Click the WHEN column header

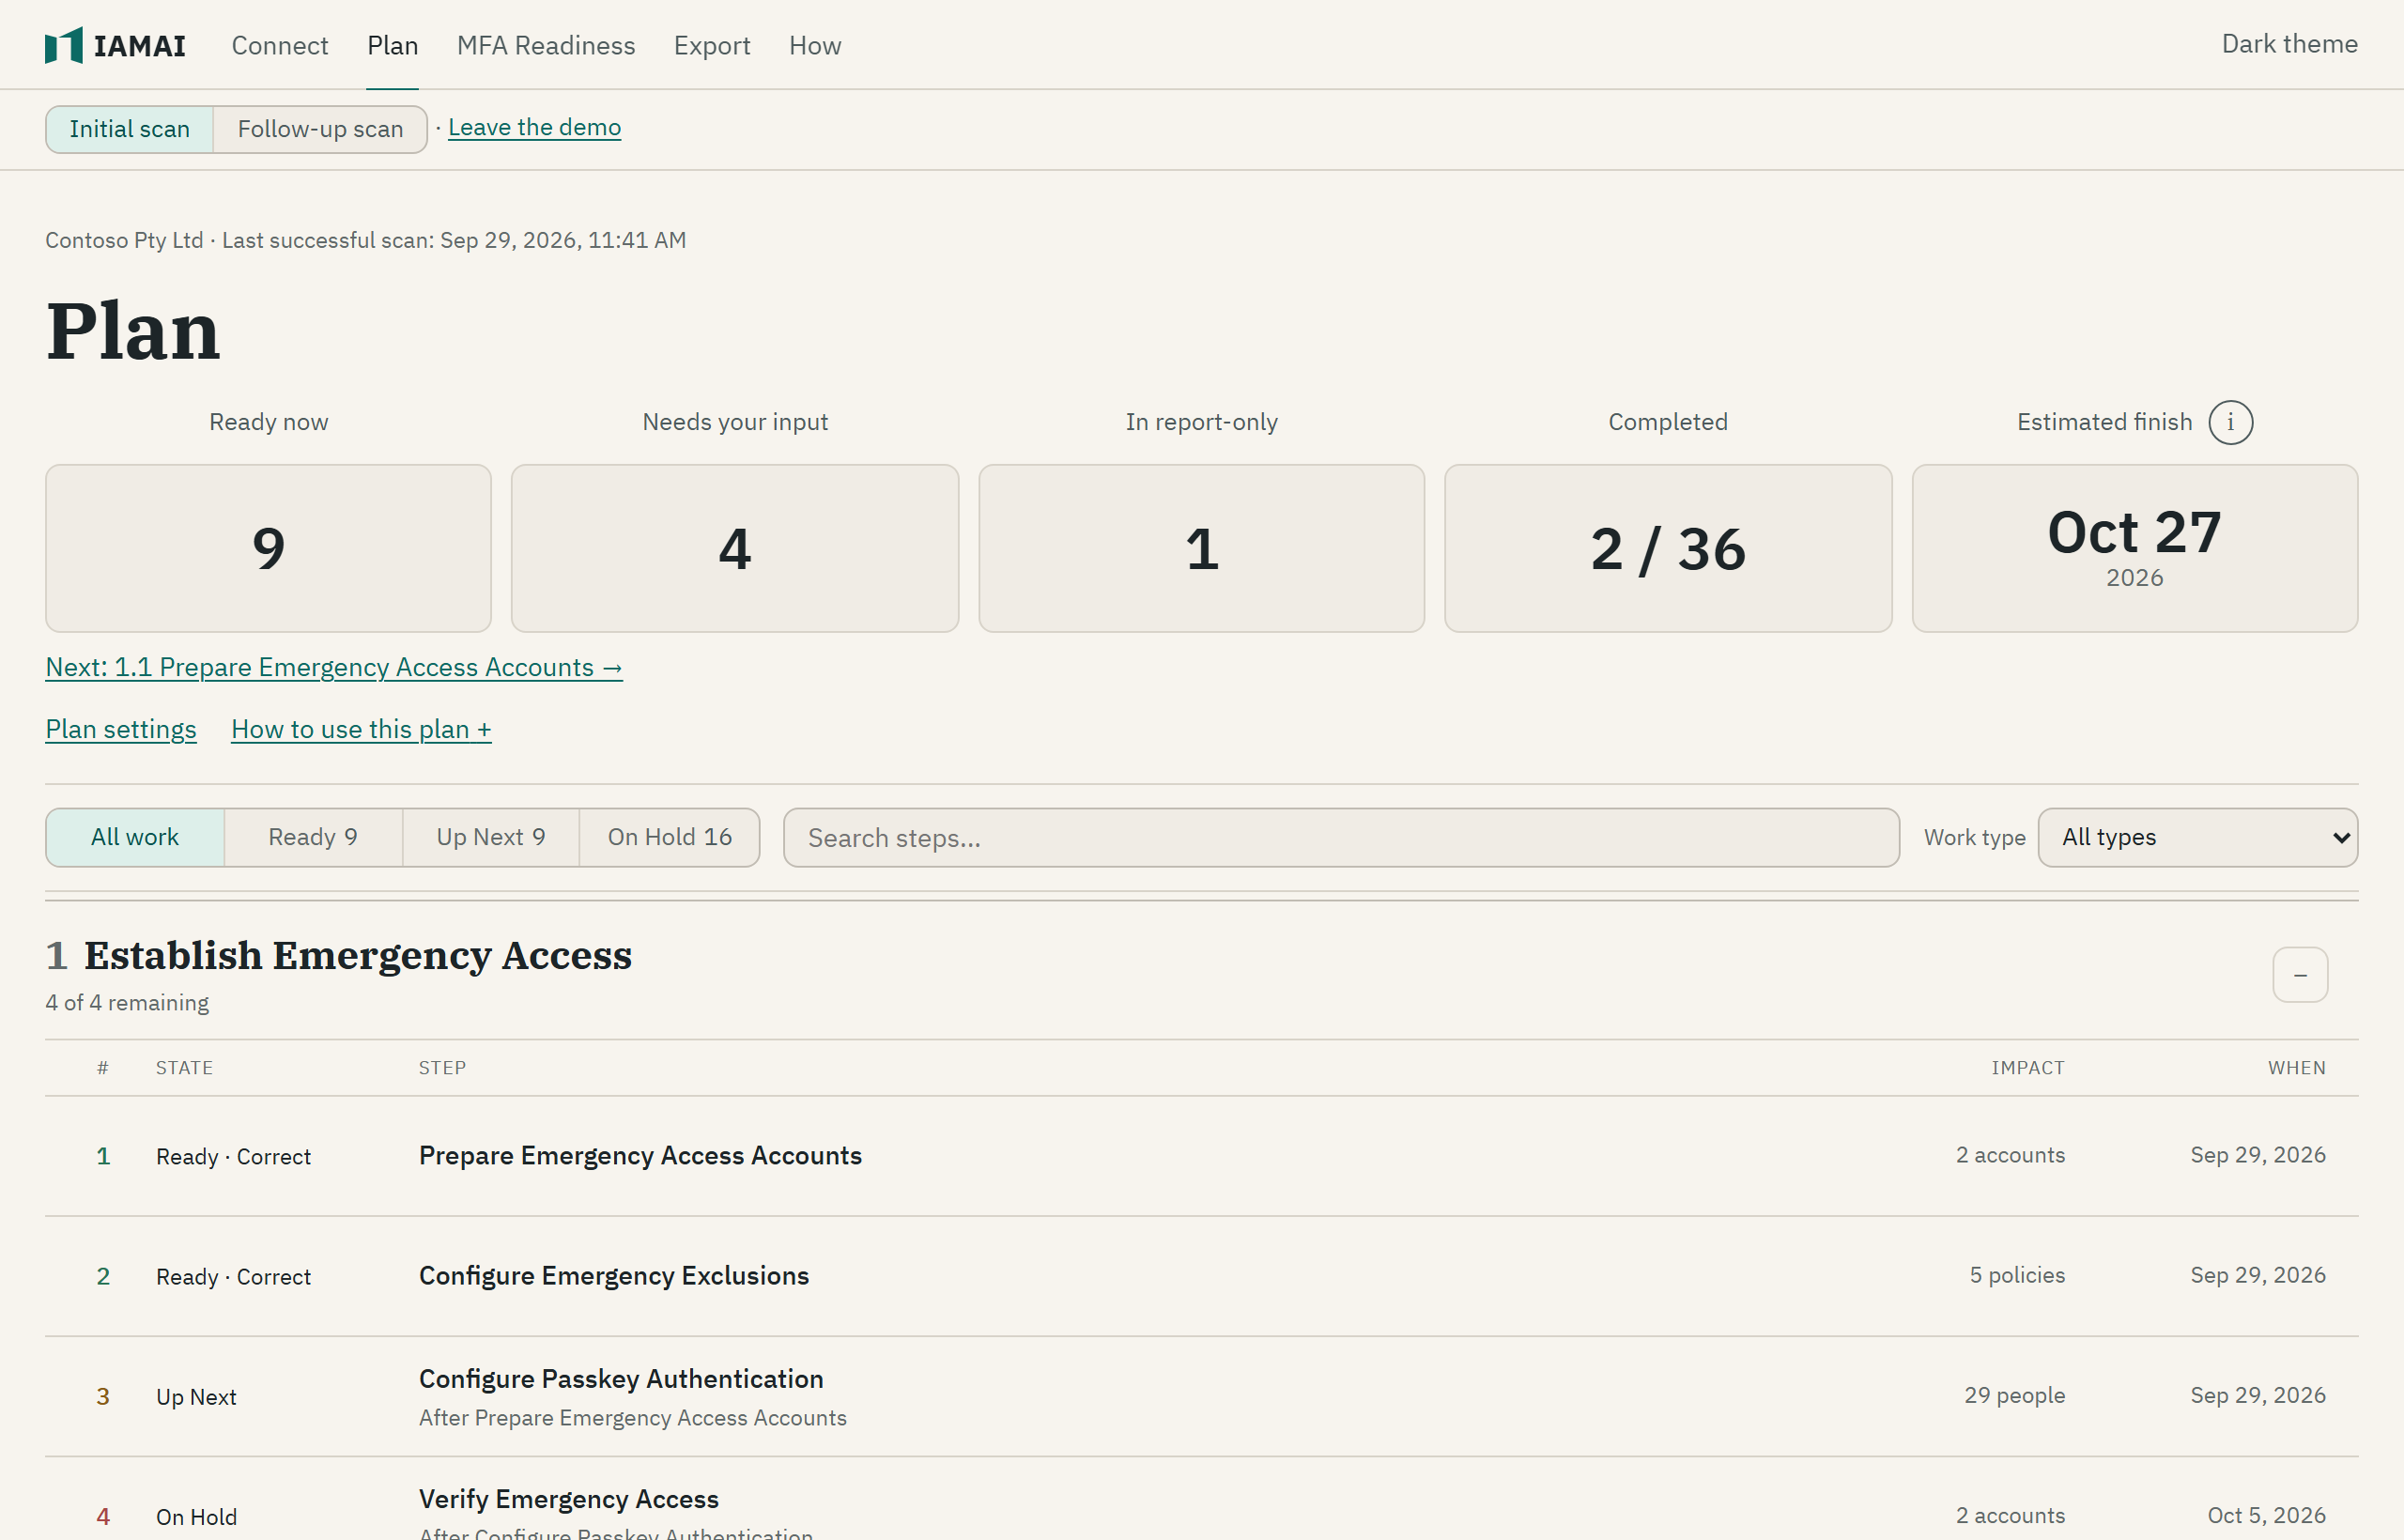2296,1067
